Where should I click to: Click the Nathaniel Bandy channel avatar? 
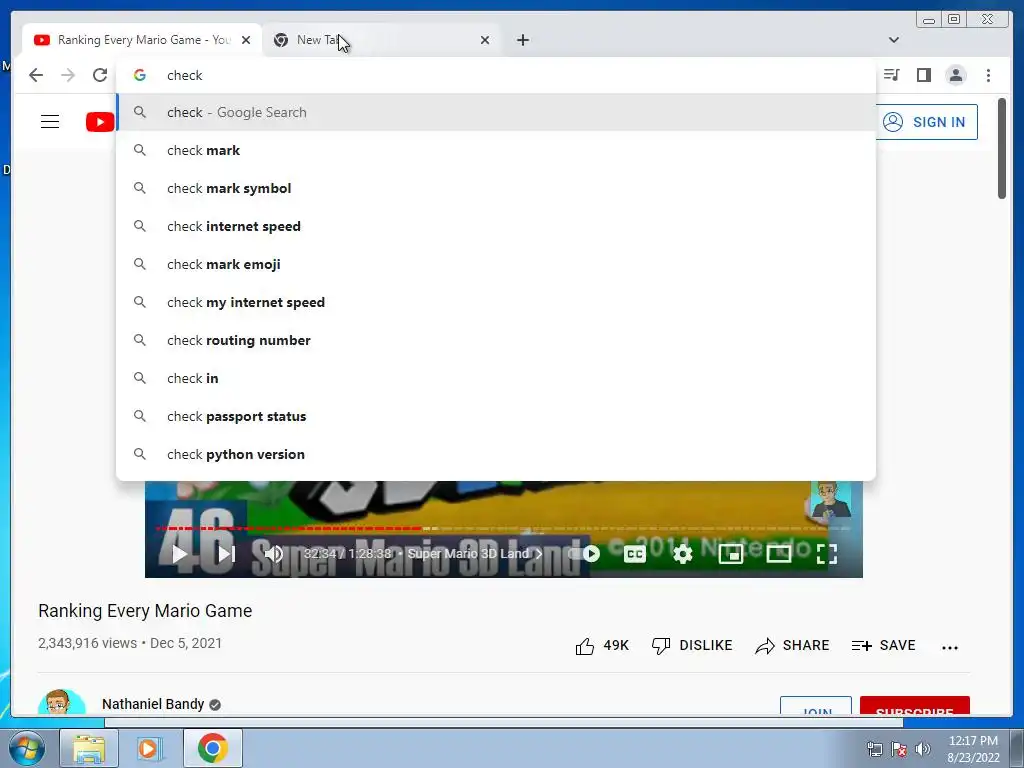tap(61, 702)
